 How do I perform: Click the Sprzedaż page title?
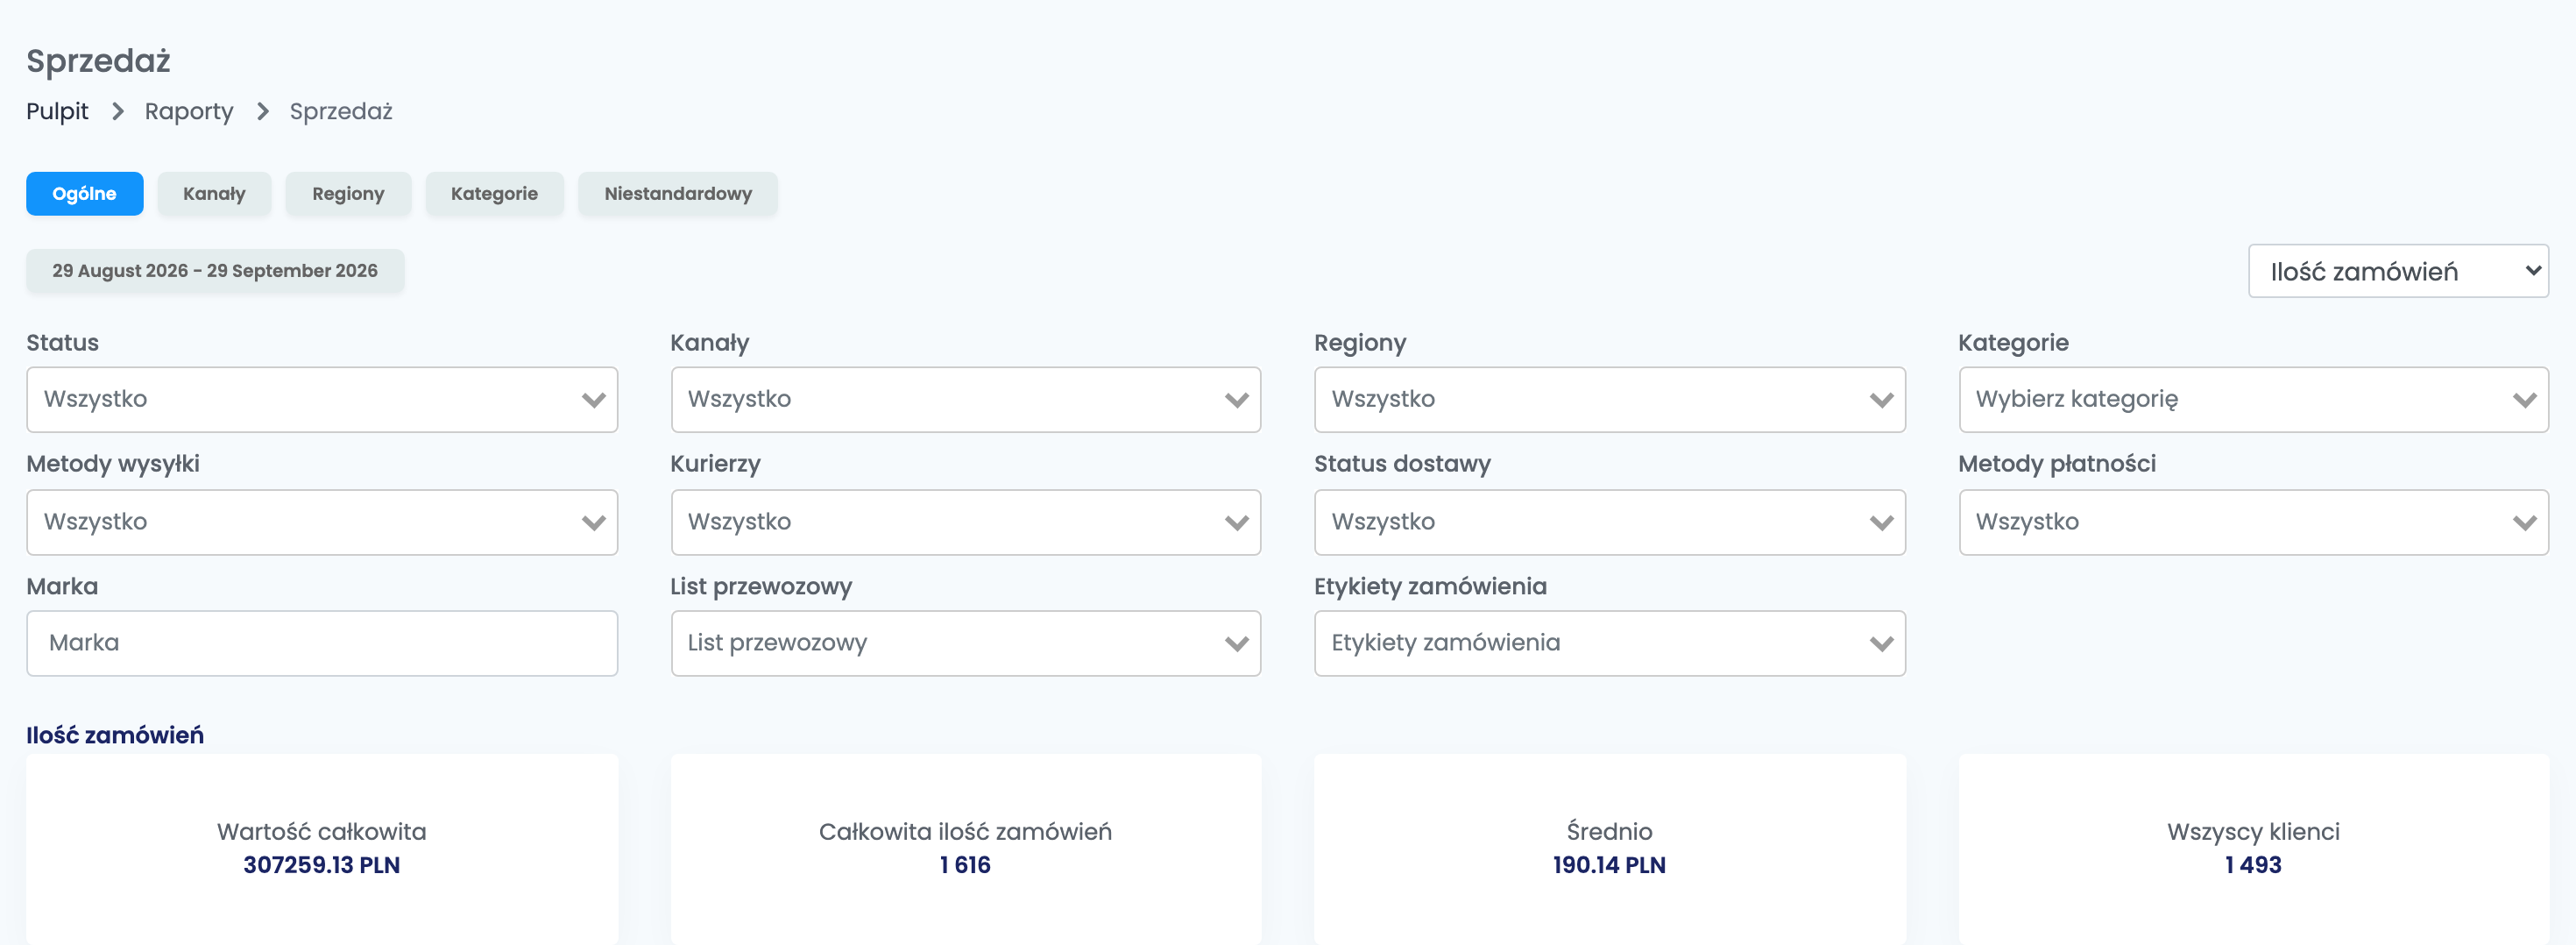tap(98, 61)
